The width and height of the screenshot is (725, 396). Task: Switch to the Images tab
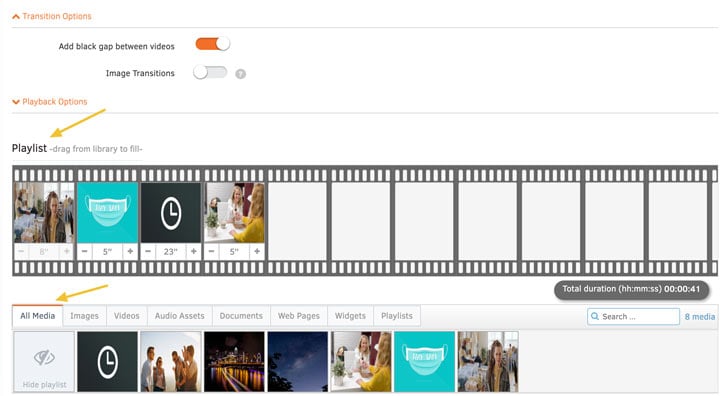tap(84, 316)
